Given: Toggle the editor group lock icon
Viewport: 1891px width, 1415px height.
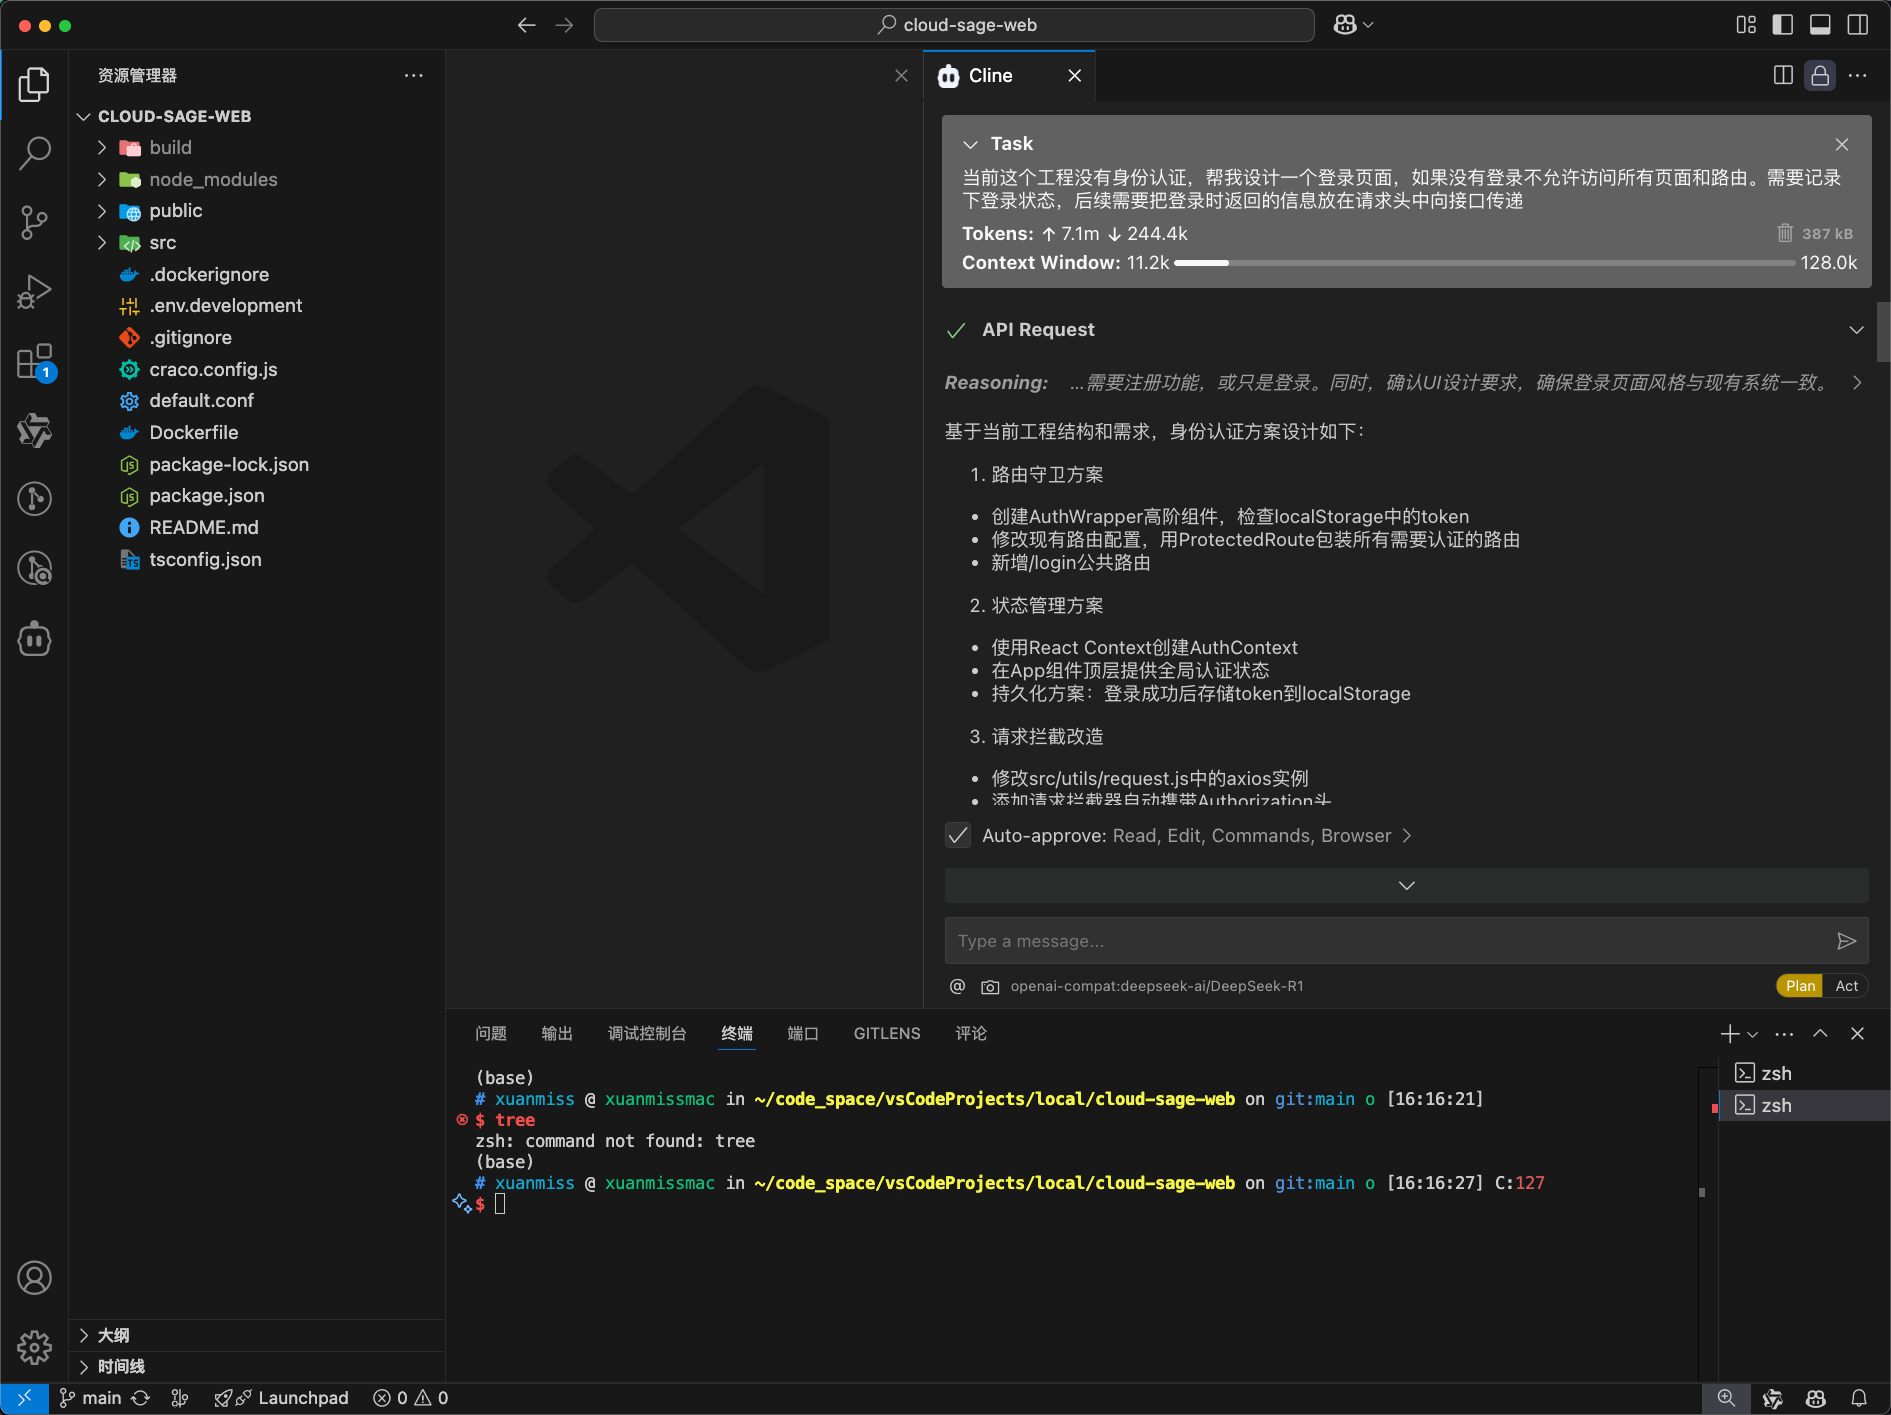Looking at the screenshot, I should 1820,76.
